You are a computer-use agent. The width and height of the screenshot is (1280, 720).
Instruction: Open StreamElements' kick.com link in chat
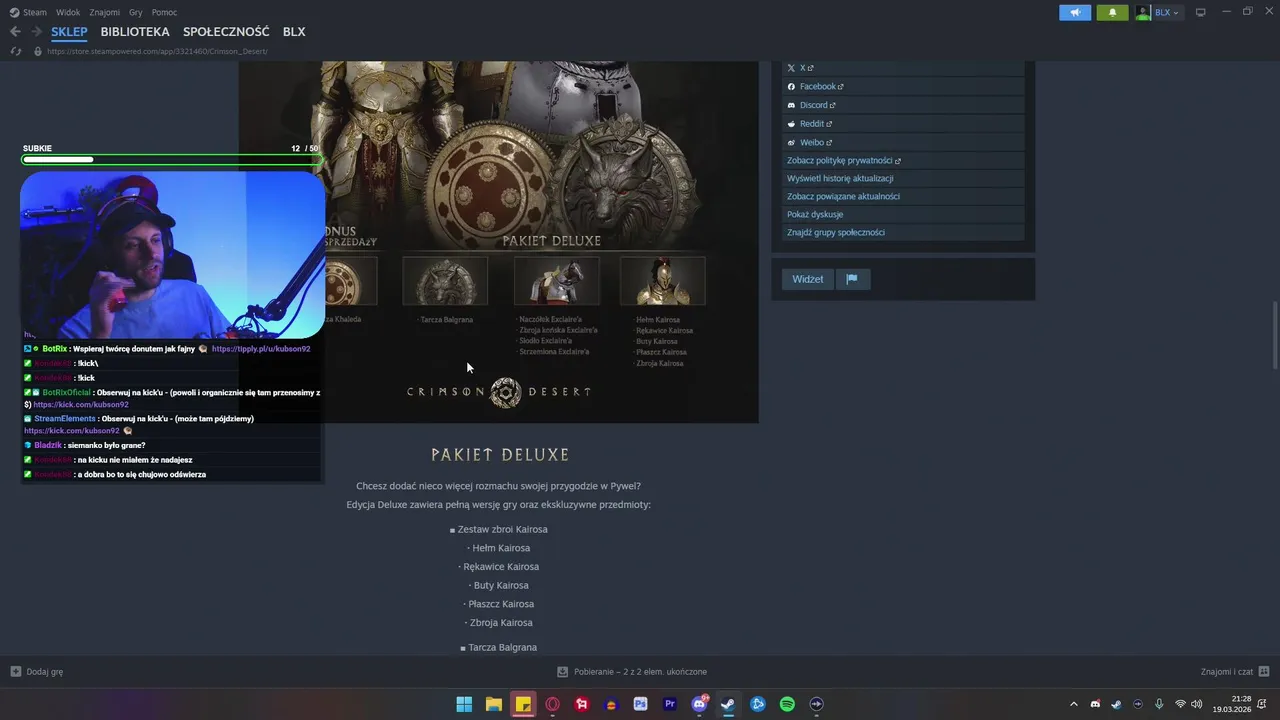tap(71, 431)
